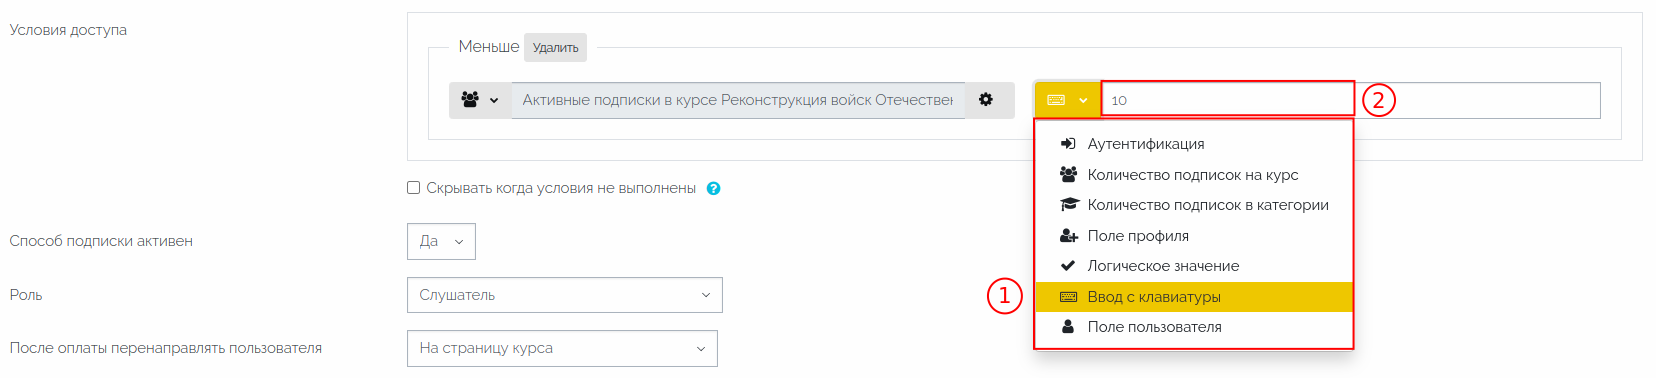Click the blue help question mark icon

point(714,188)
